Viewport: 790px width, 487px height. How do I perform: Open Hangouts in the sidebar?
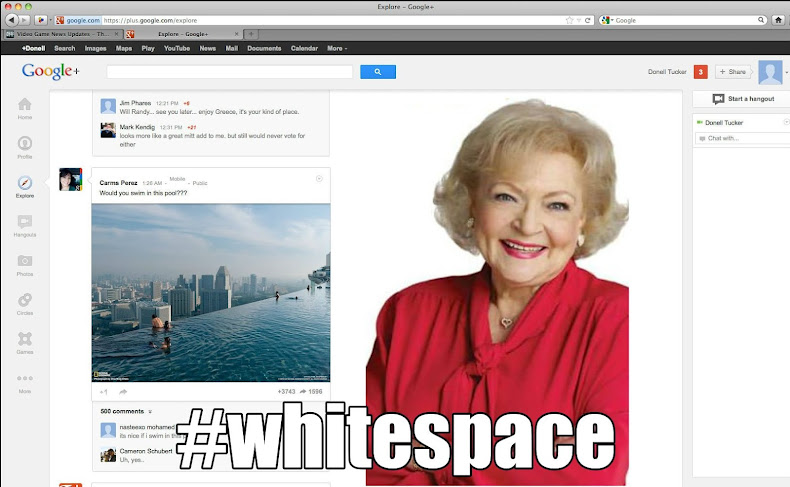(x=25, y=222)
